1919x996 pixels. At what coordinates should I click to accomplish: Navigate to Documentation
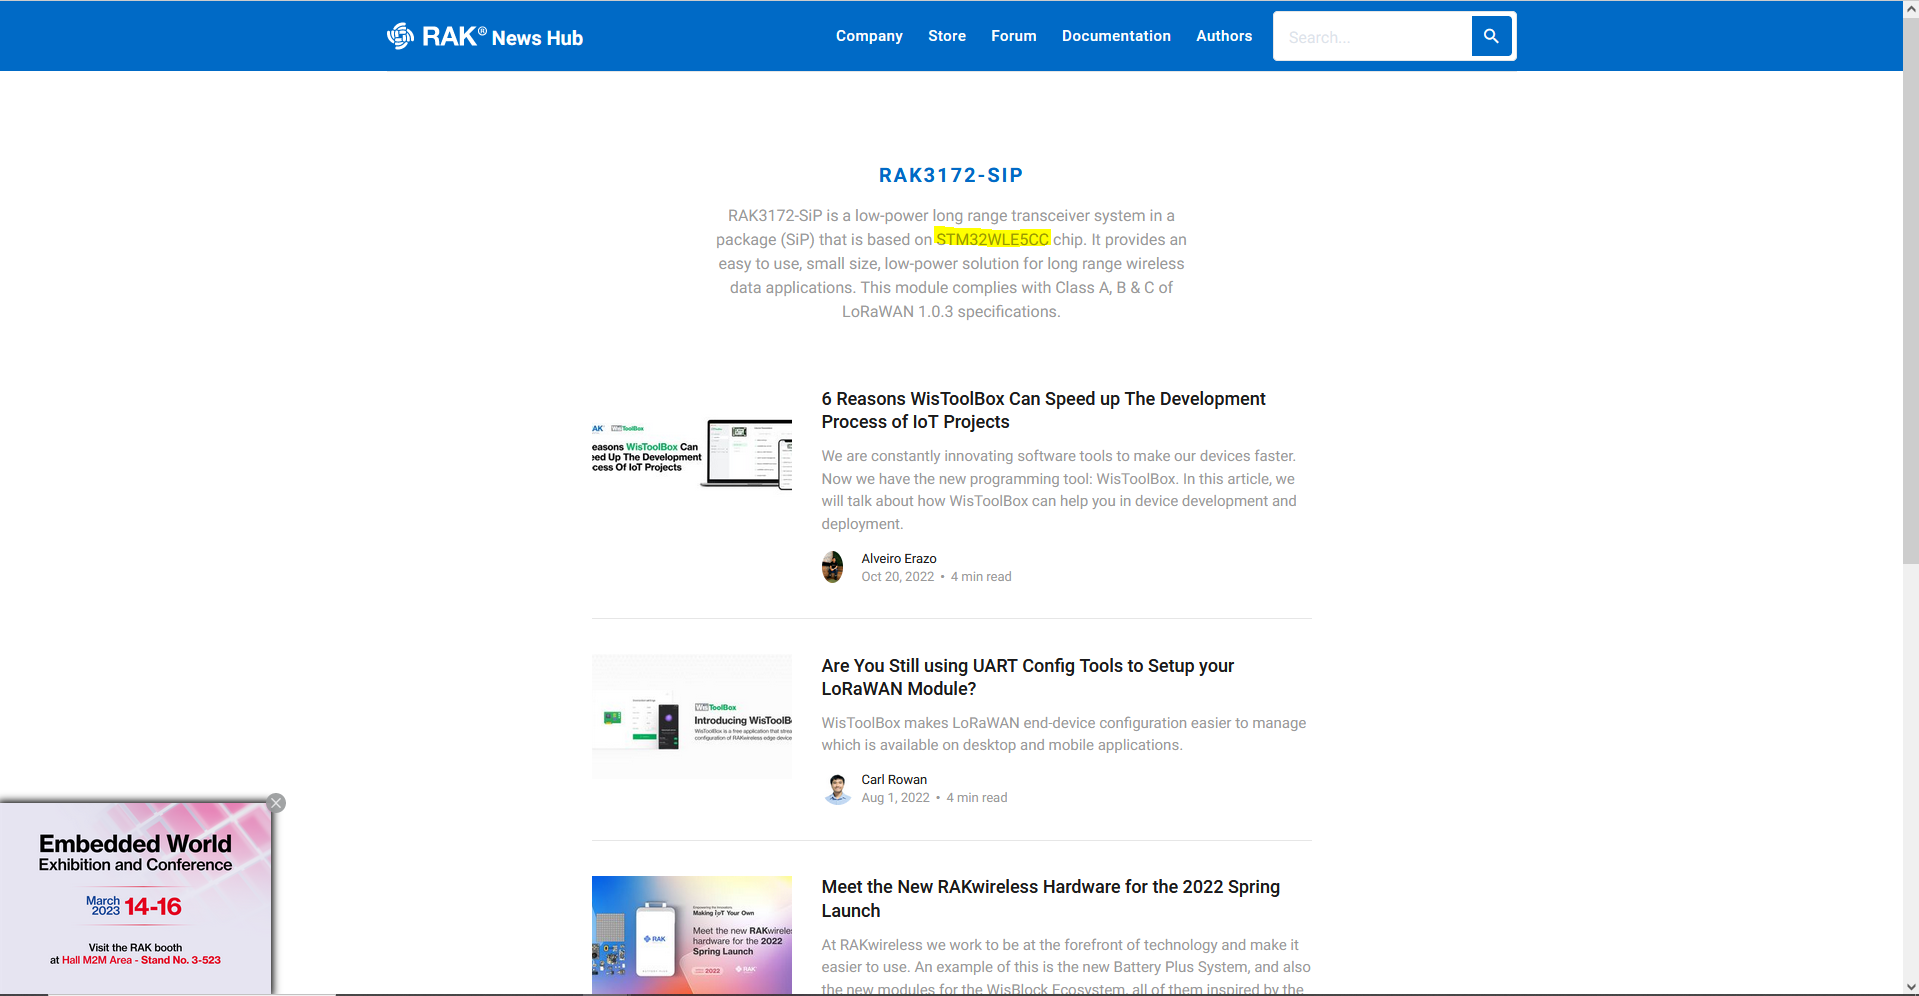[1116, 36]
